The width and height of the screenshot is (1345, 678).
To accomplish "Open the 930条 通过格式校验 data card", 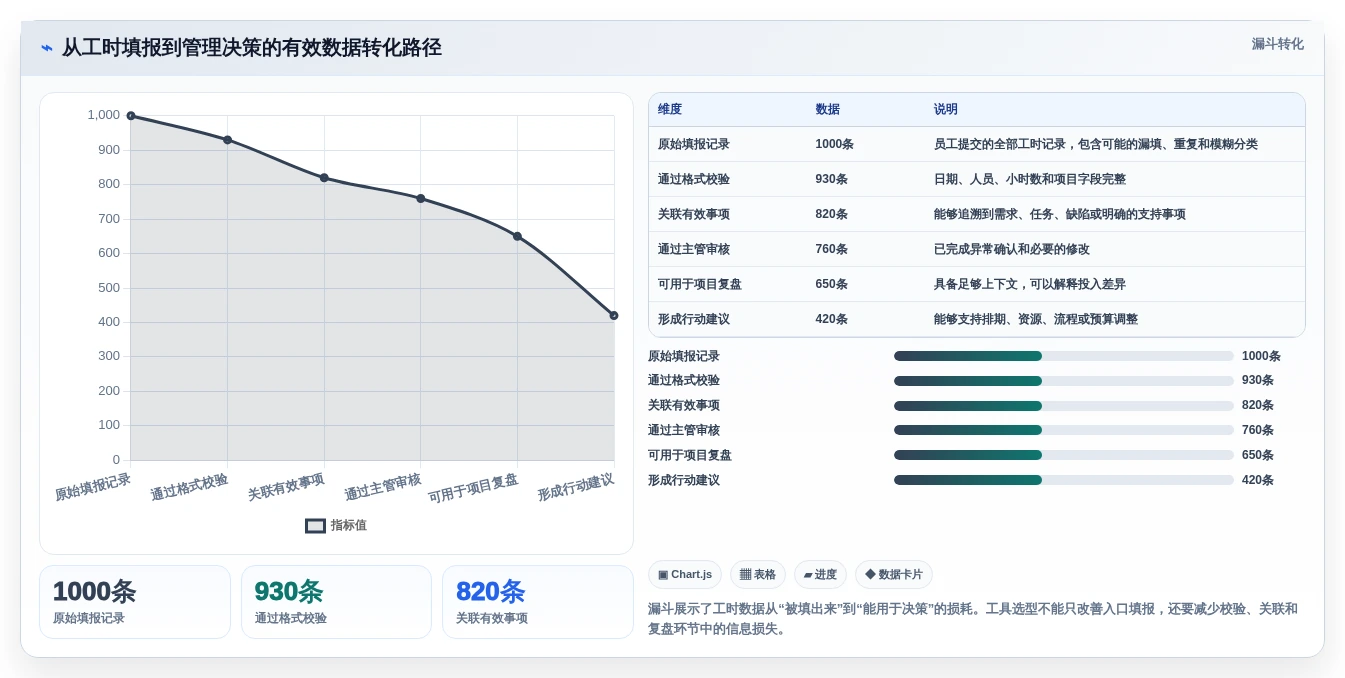I will click(336, 602).
